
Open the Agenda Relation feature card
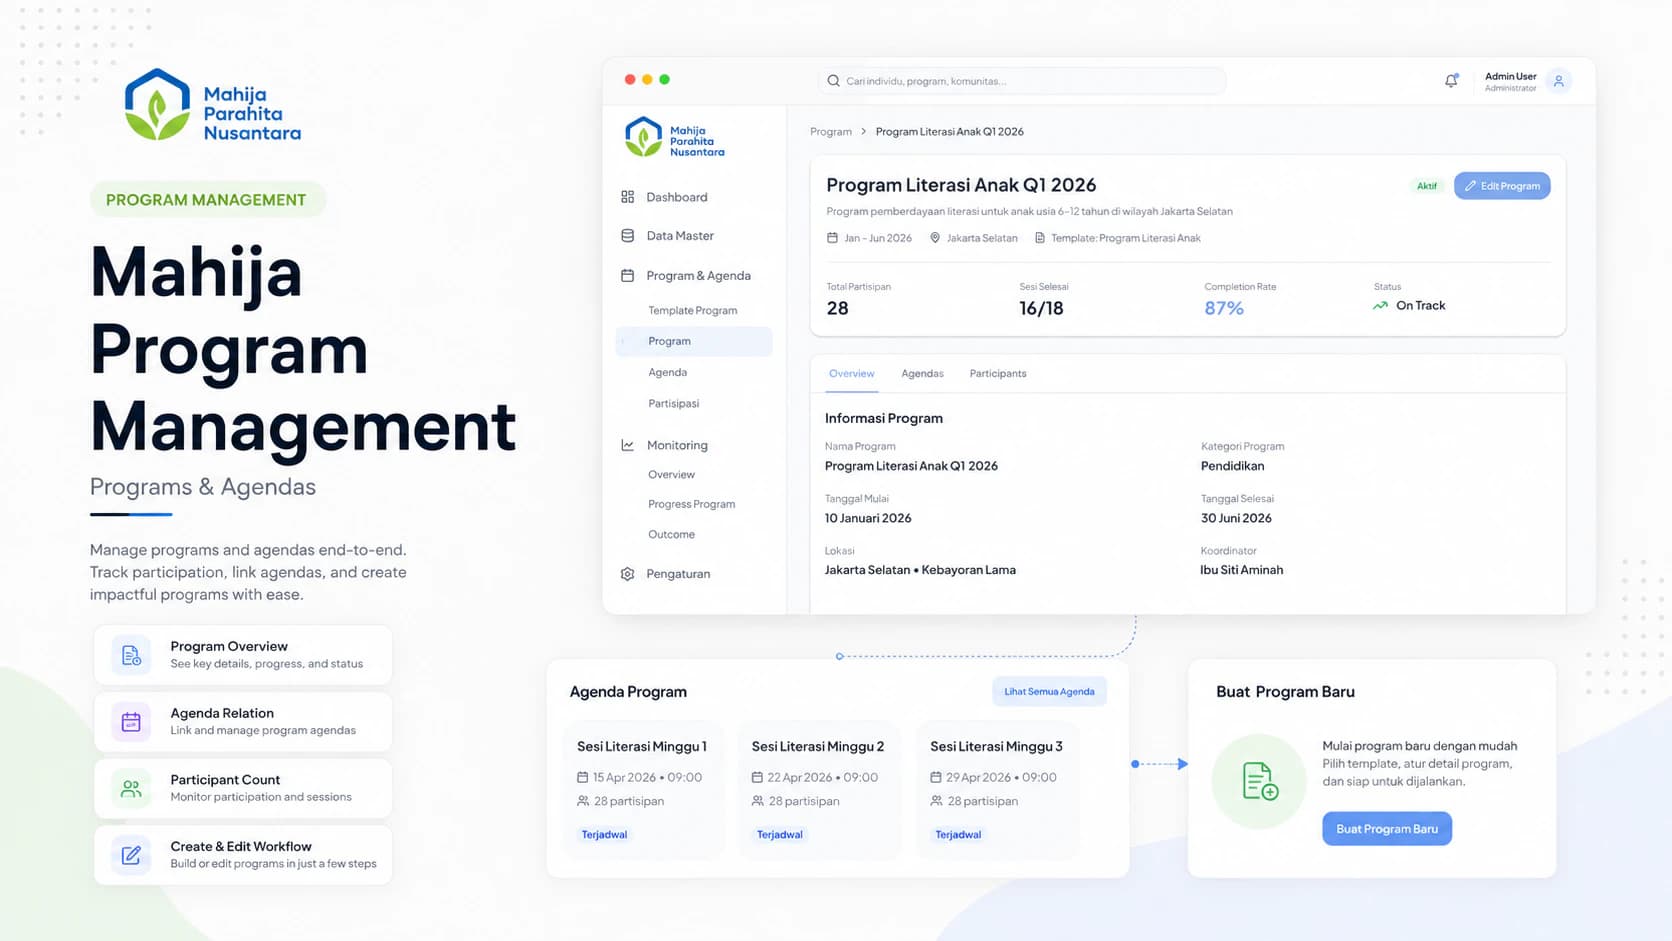243,722
